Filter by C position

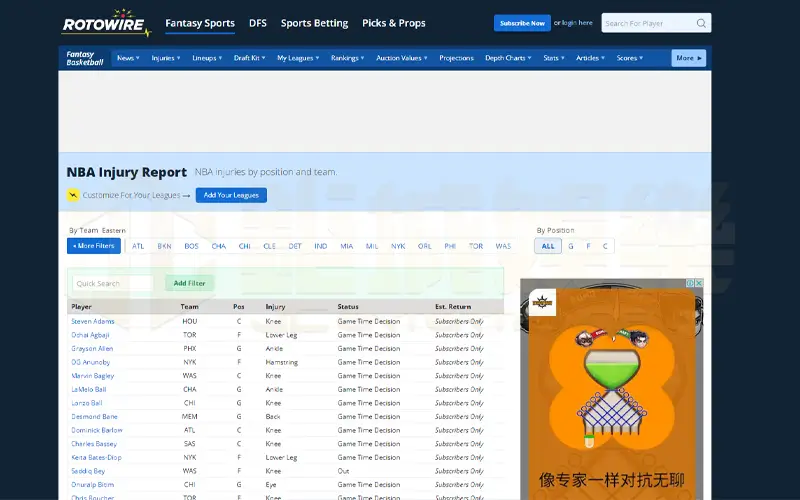tap(605, 246)
